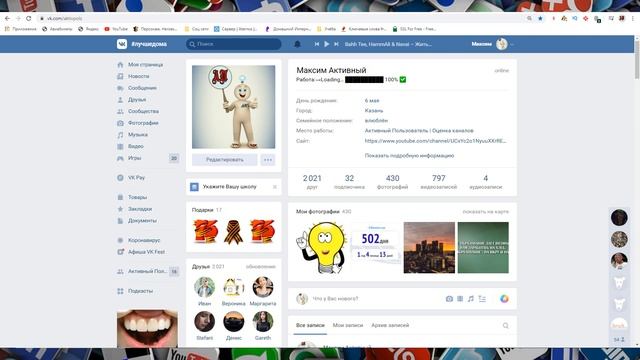Reload the page in browser
This screenshot has width=640, height=360.
tap(29, 18)
